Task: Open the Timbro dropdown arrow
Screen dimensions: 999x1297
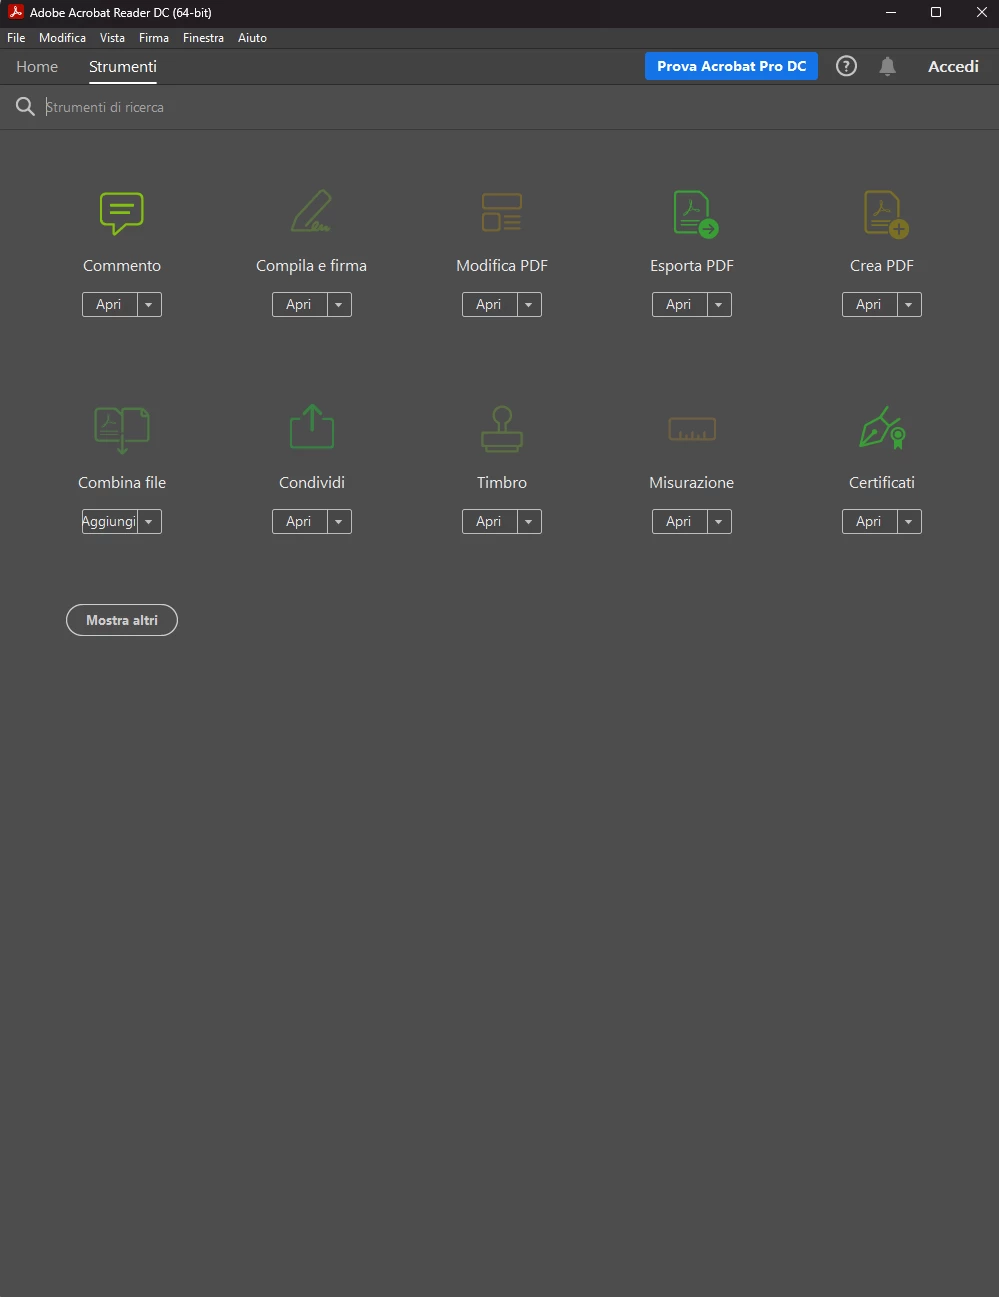Action: pos(528,521)
